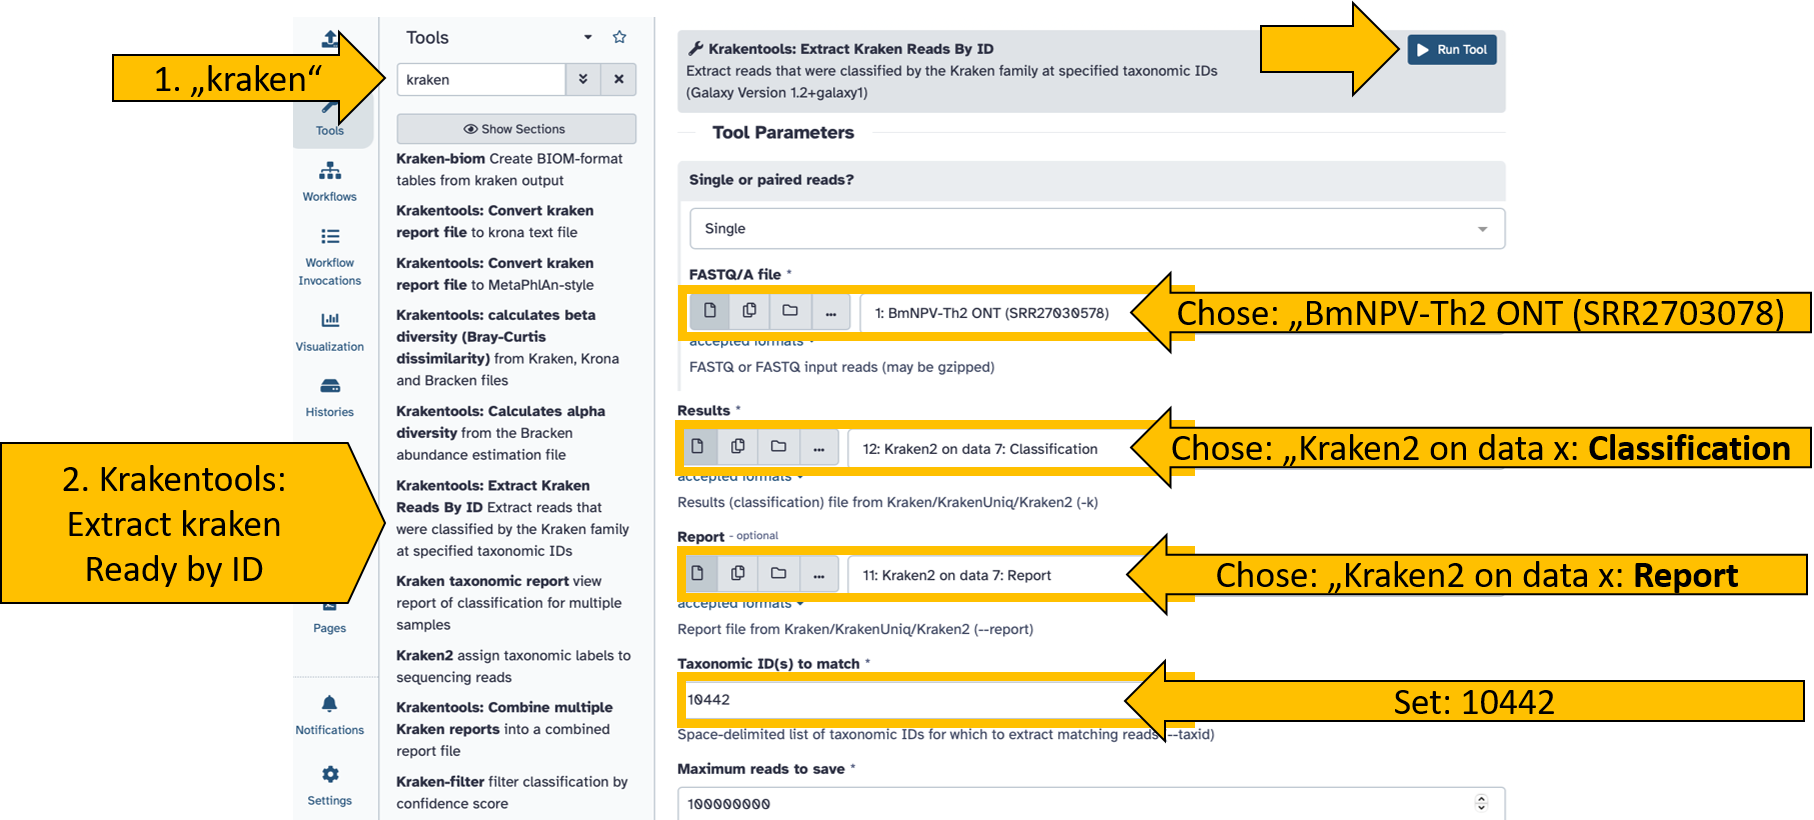Open Single or paired reads dropdown
The width and height of the screenshot is (1814, 820).
click(x=1097, y=228)
